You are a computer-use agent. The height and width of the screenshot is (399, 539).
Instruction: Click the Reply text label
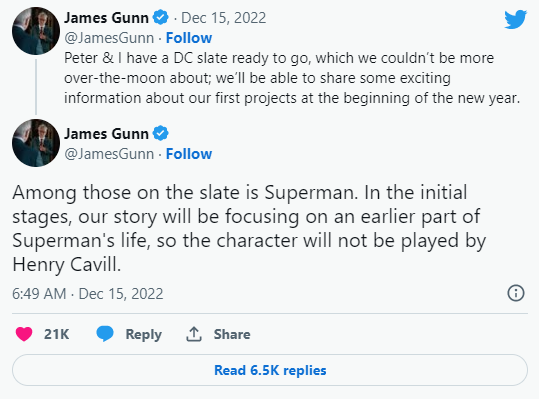tap(143, 334)
